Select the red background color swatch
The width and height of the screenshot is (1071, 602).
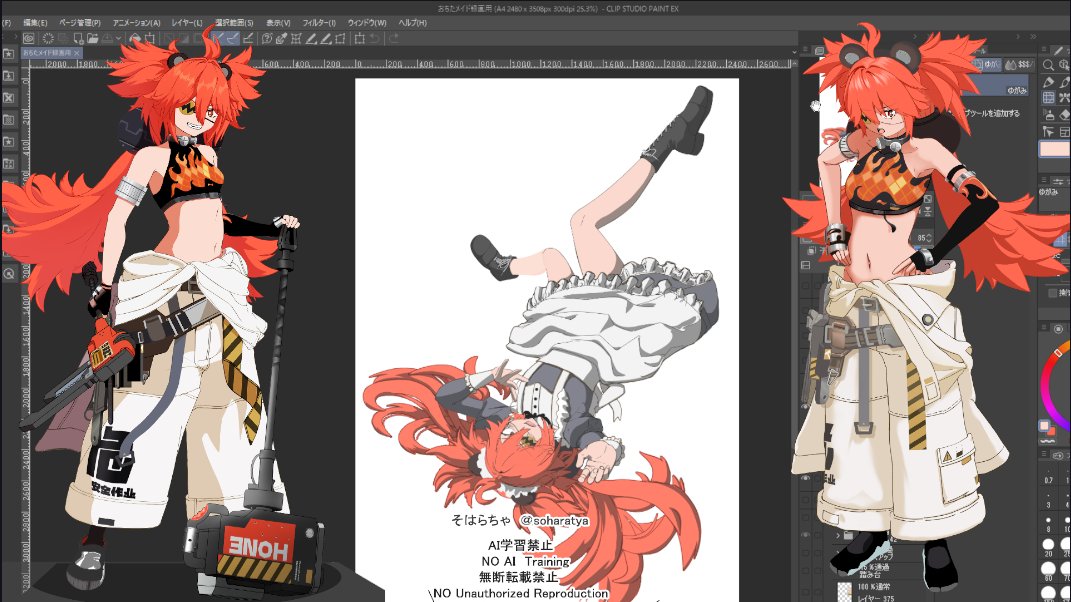1051,432
